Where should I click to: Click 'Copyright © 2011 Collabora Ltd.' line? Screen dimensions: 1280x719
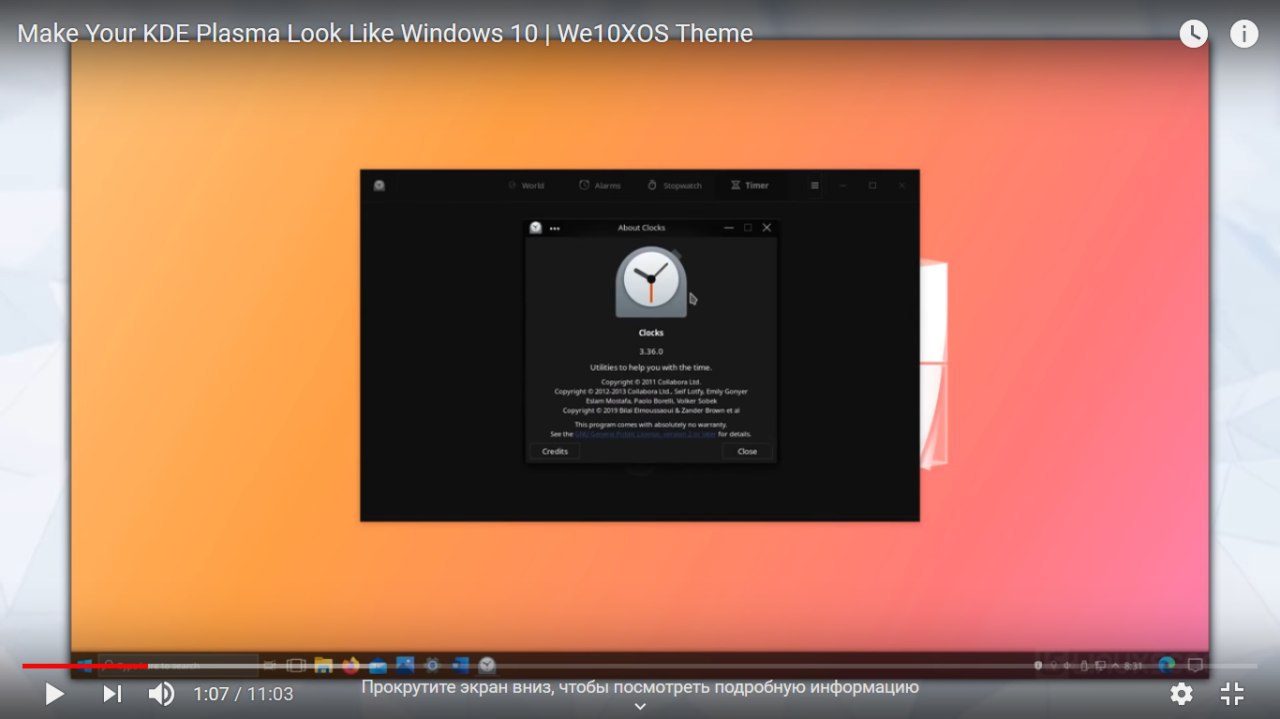(x=651, y=382)
